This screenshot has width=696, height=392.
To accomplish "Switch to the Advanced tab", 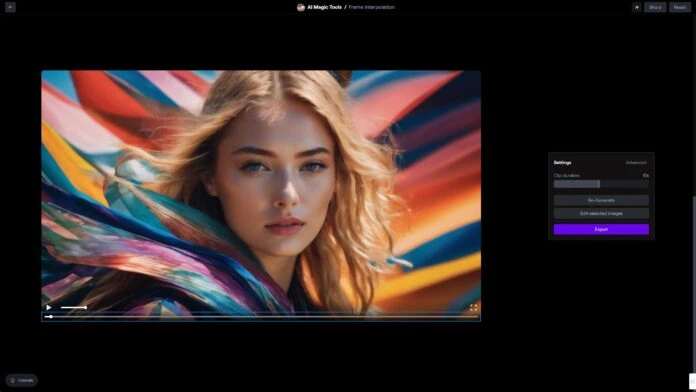I will click(636, 162).
